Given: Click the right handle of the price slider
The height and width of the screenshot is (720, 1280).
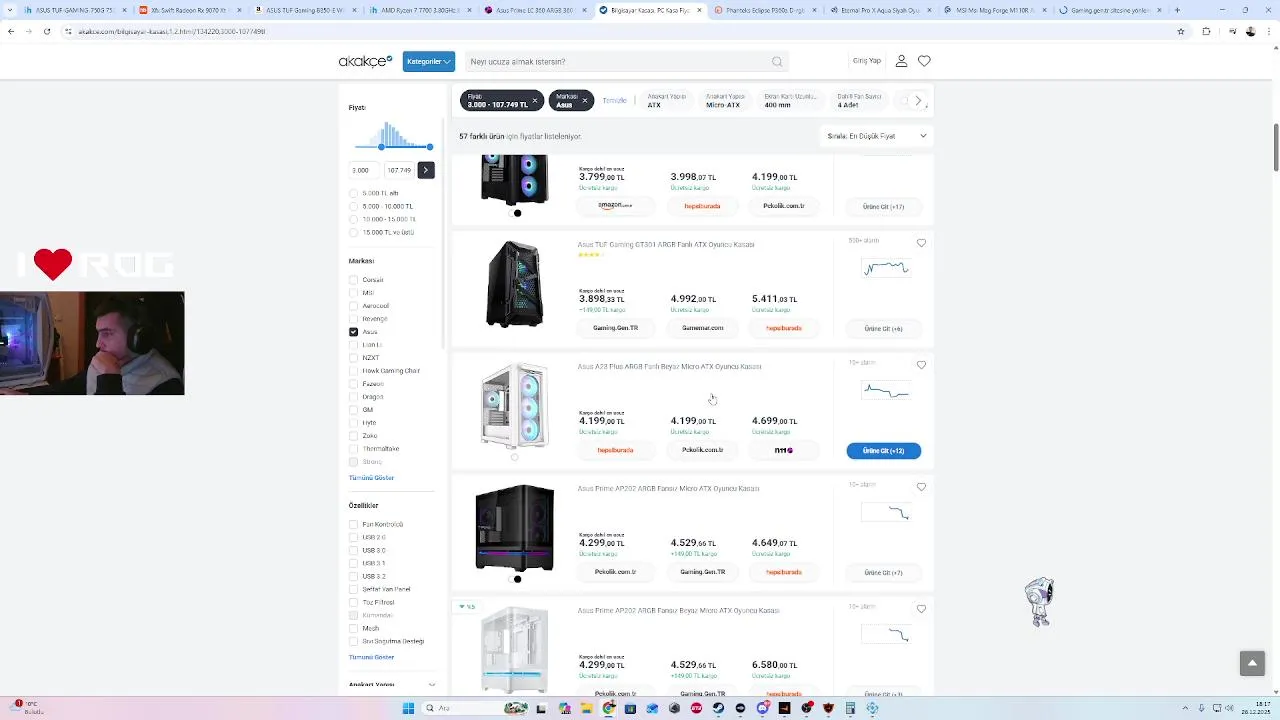Looking at the screenshot, I should point(430,147).
